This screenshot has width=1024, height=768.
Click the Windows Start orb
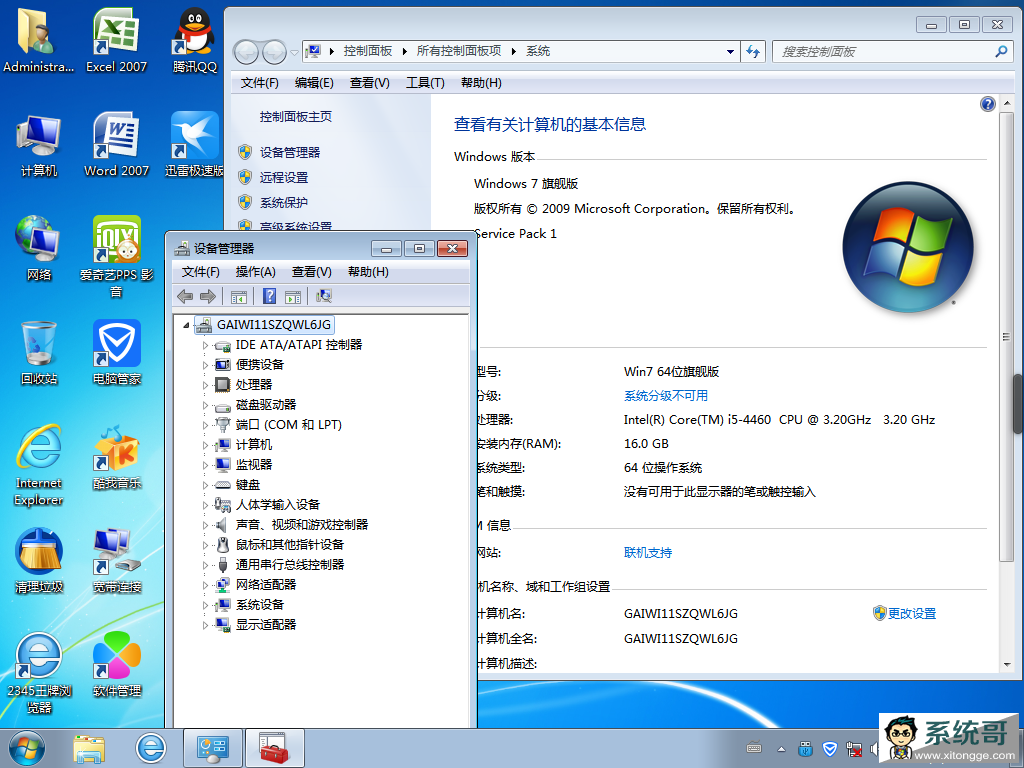(x=27, y=748)
